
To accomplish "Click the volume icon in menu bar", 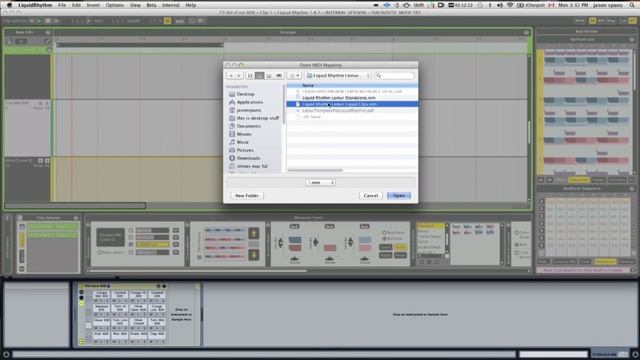I will 500,5.
